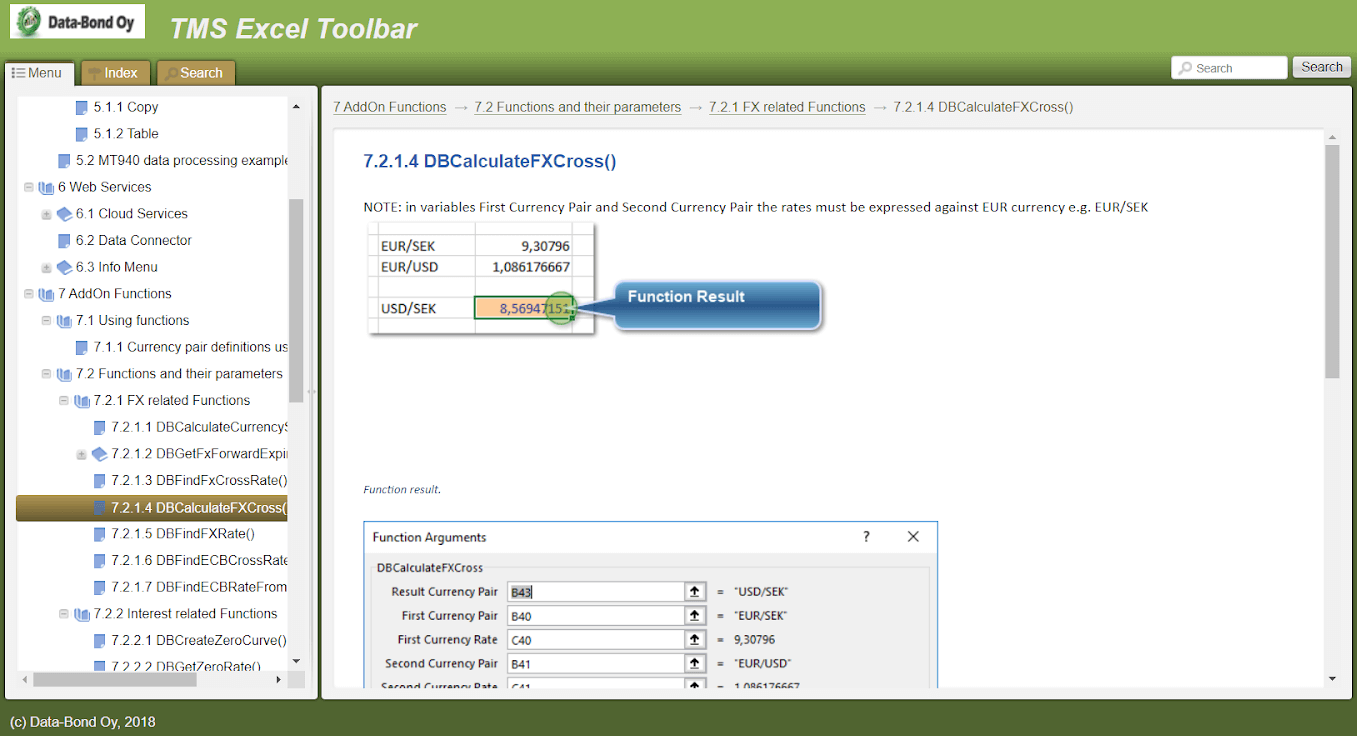The width and height of the screenshot is (1357, 736).
Task: Open 6.2 Data Connector topic
Action: (134, 241)
